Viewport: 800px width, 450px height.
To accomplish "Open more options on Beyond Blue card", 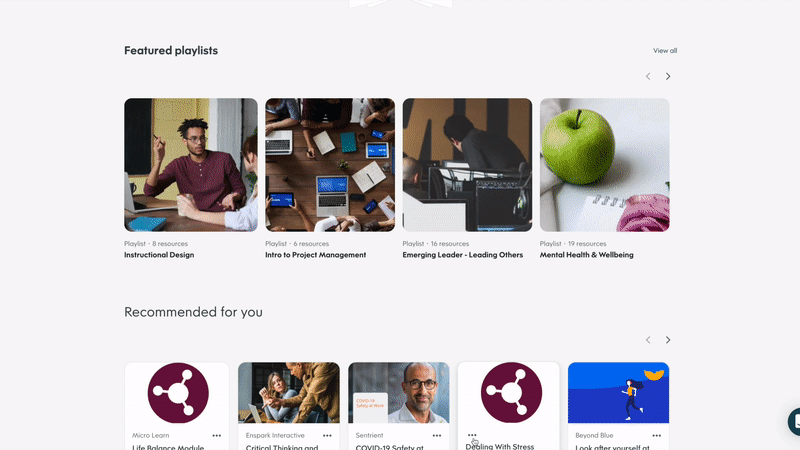I will tap(657, 436).
